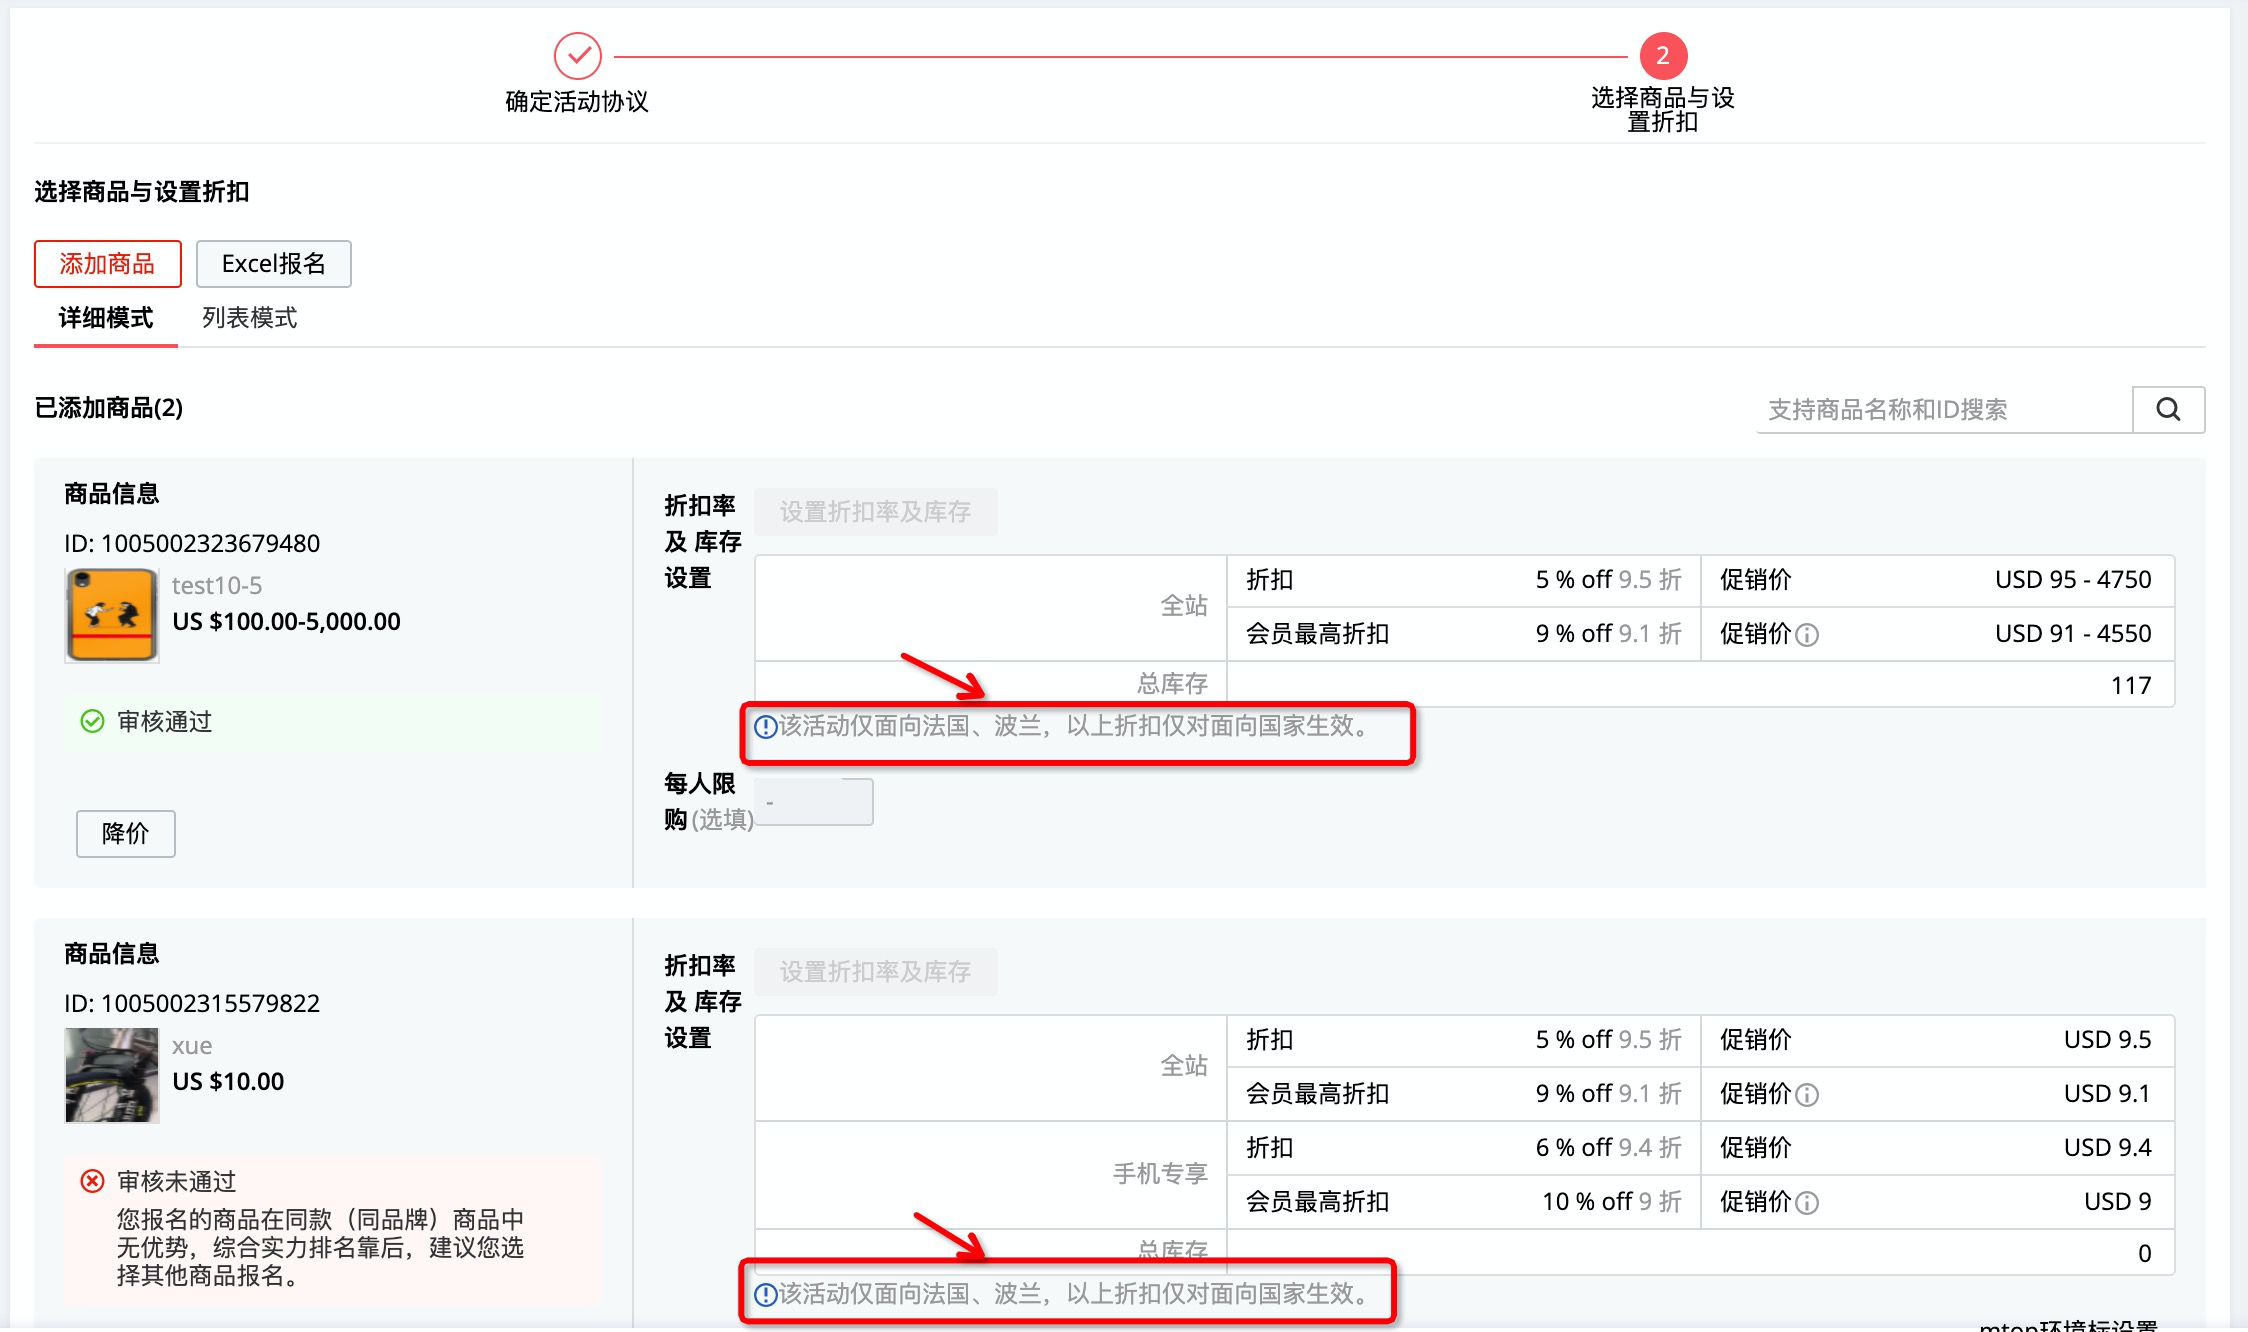The image size is (2248, 1332).
Task: Click the 10 % off 9 折 cell
Action: click(1611, 1202)
